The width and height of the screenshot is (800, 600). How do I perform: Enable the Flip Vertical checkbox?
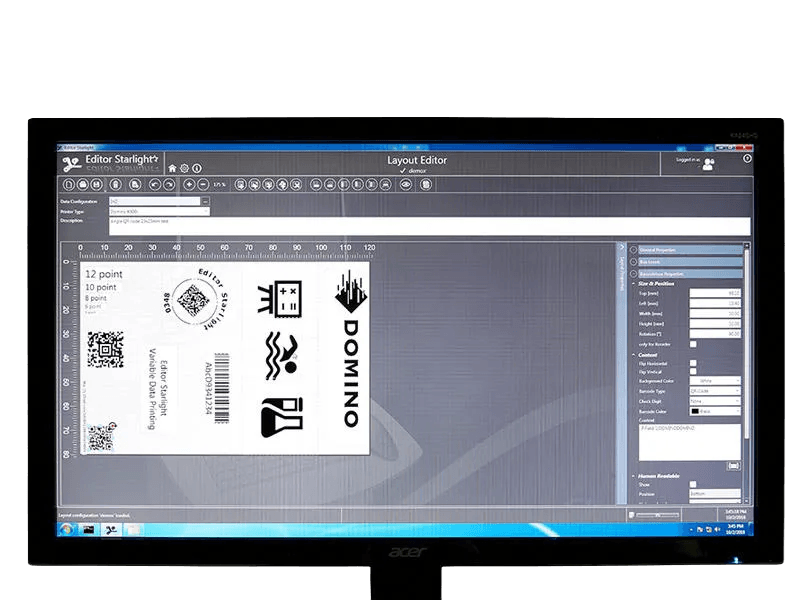click(693, 371)
